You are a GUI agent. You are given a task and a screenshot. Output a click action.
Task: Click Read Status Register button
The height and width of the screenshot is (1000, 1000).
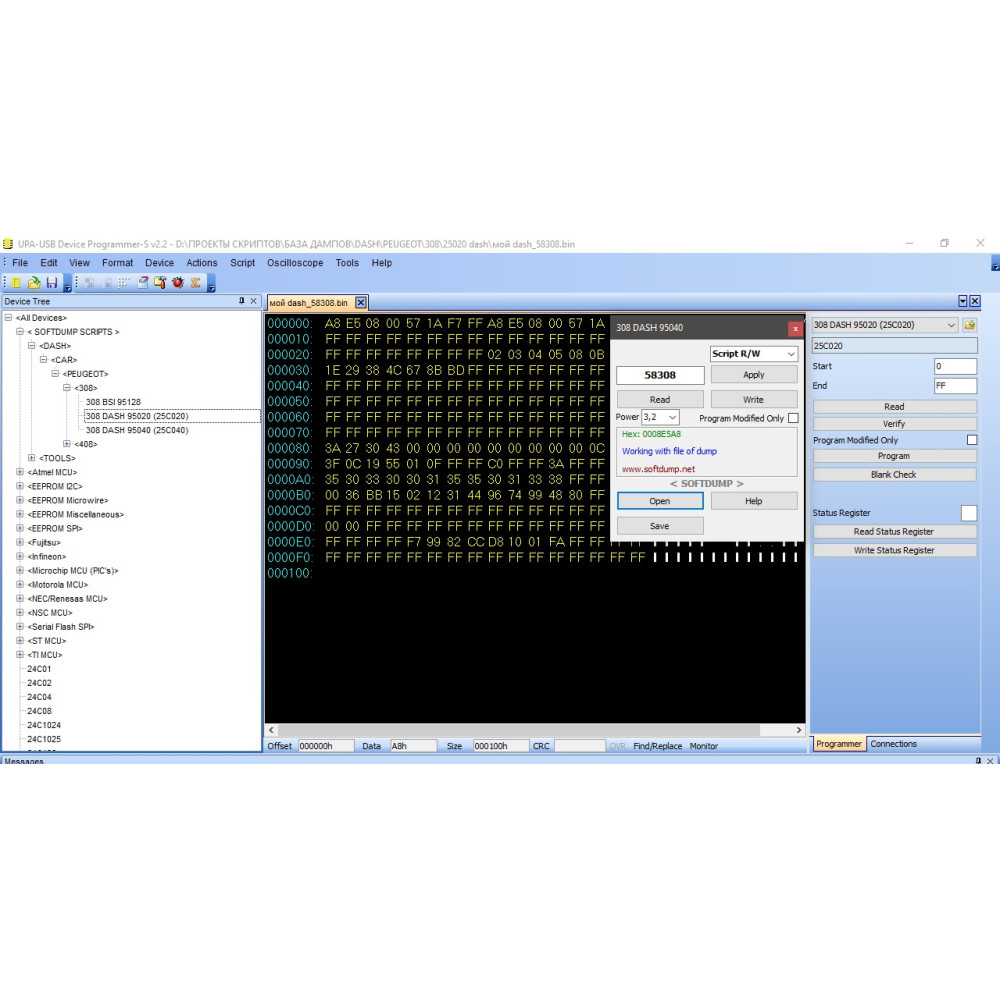(894, 532)
